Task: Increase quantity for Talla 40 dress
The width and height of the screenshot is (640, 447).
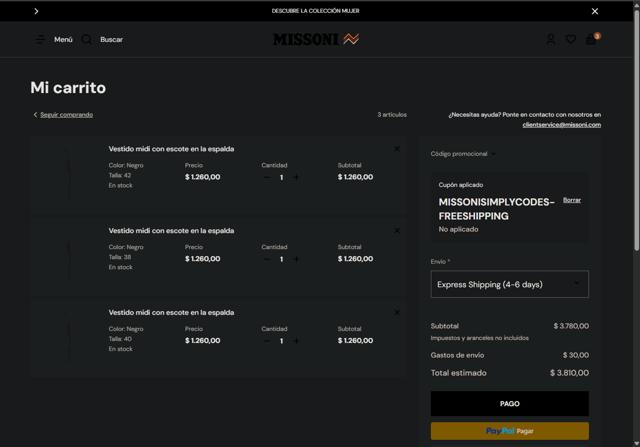Action: click(296, 340)
